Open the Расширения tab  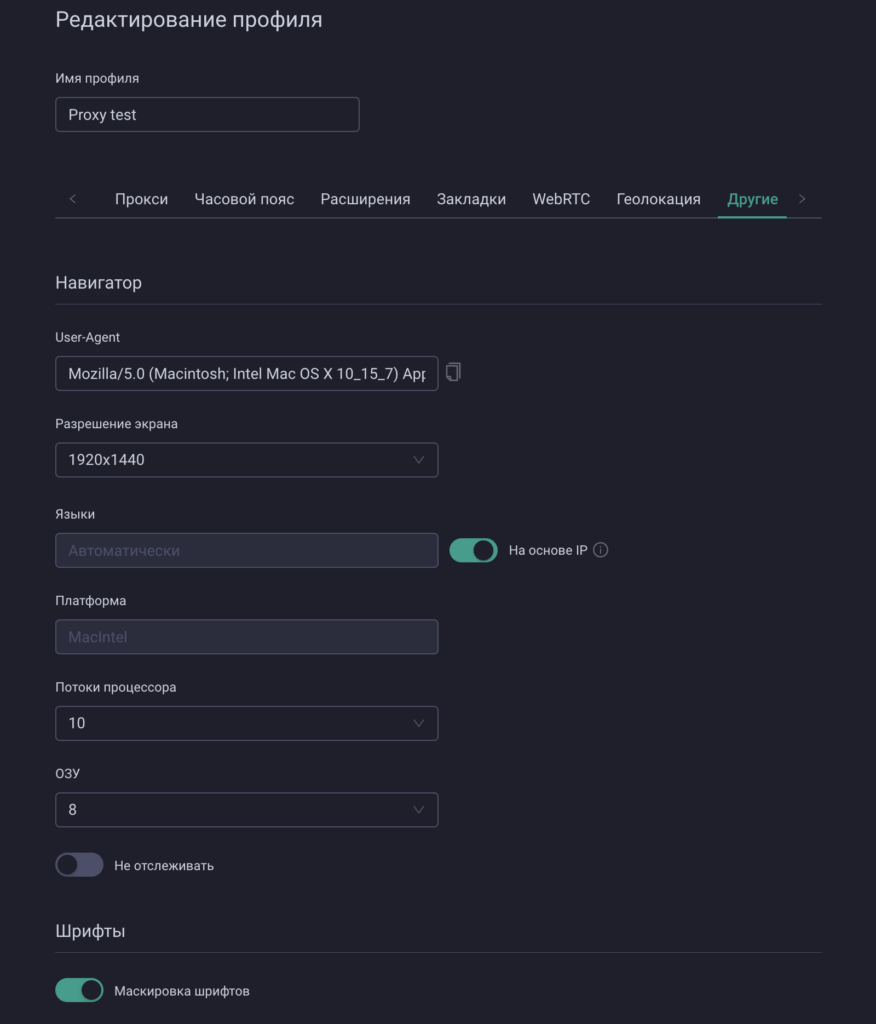click(x=366, y=199)
